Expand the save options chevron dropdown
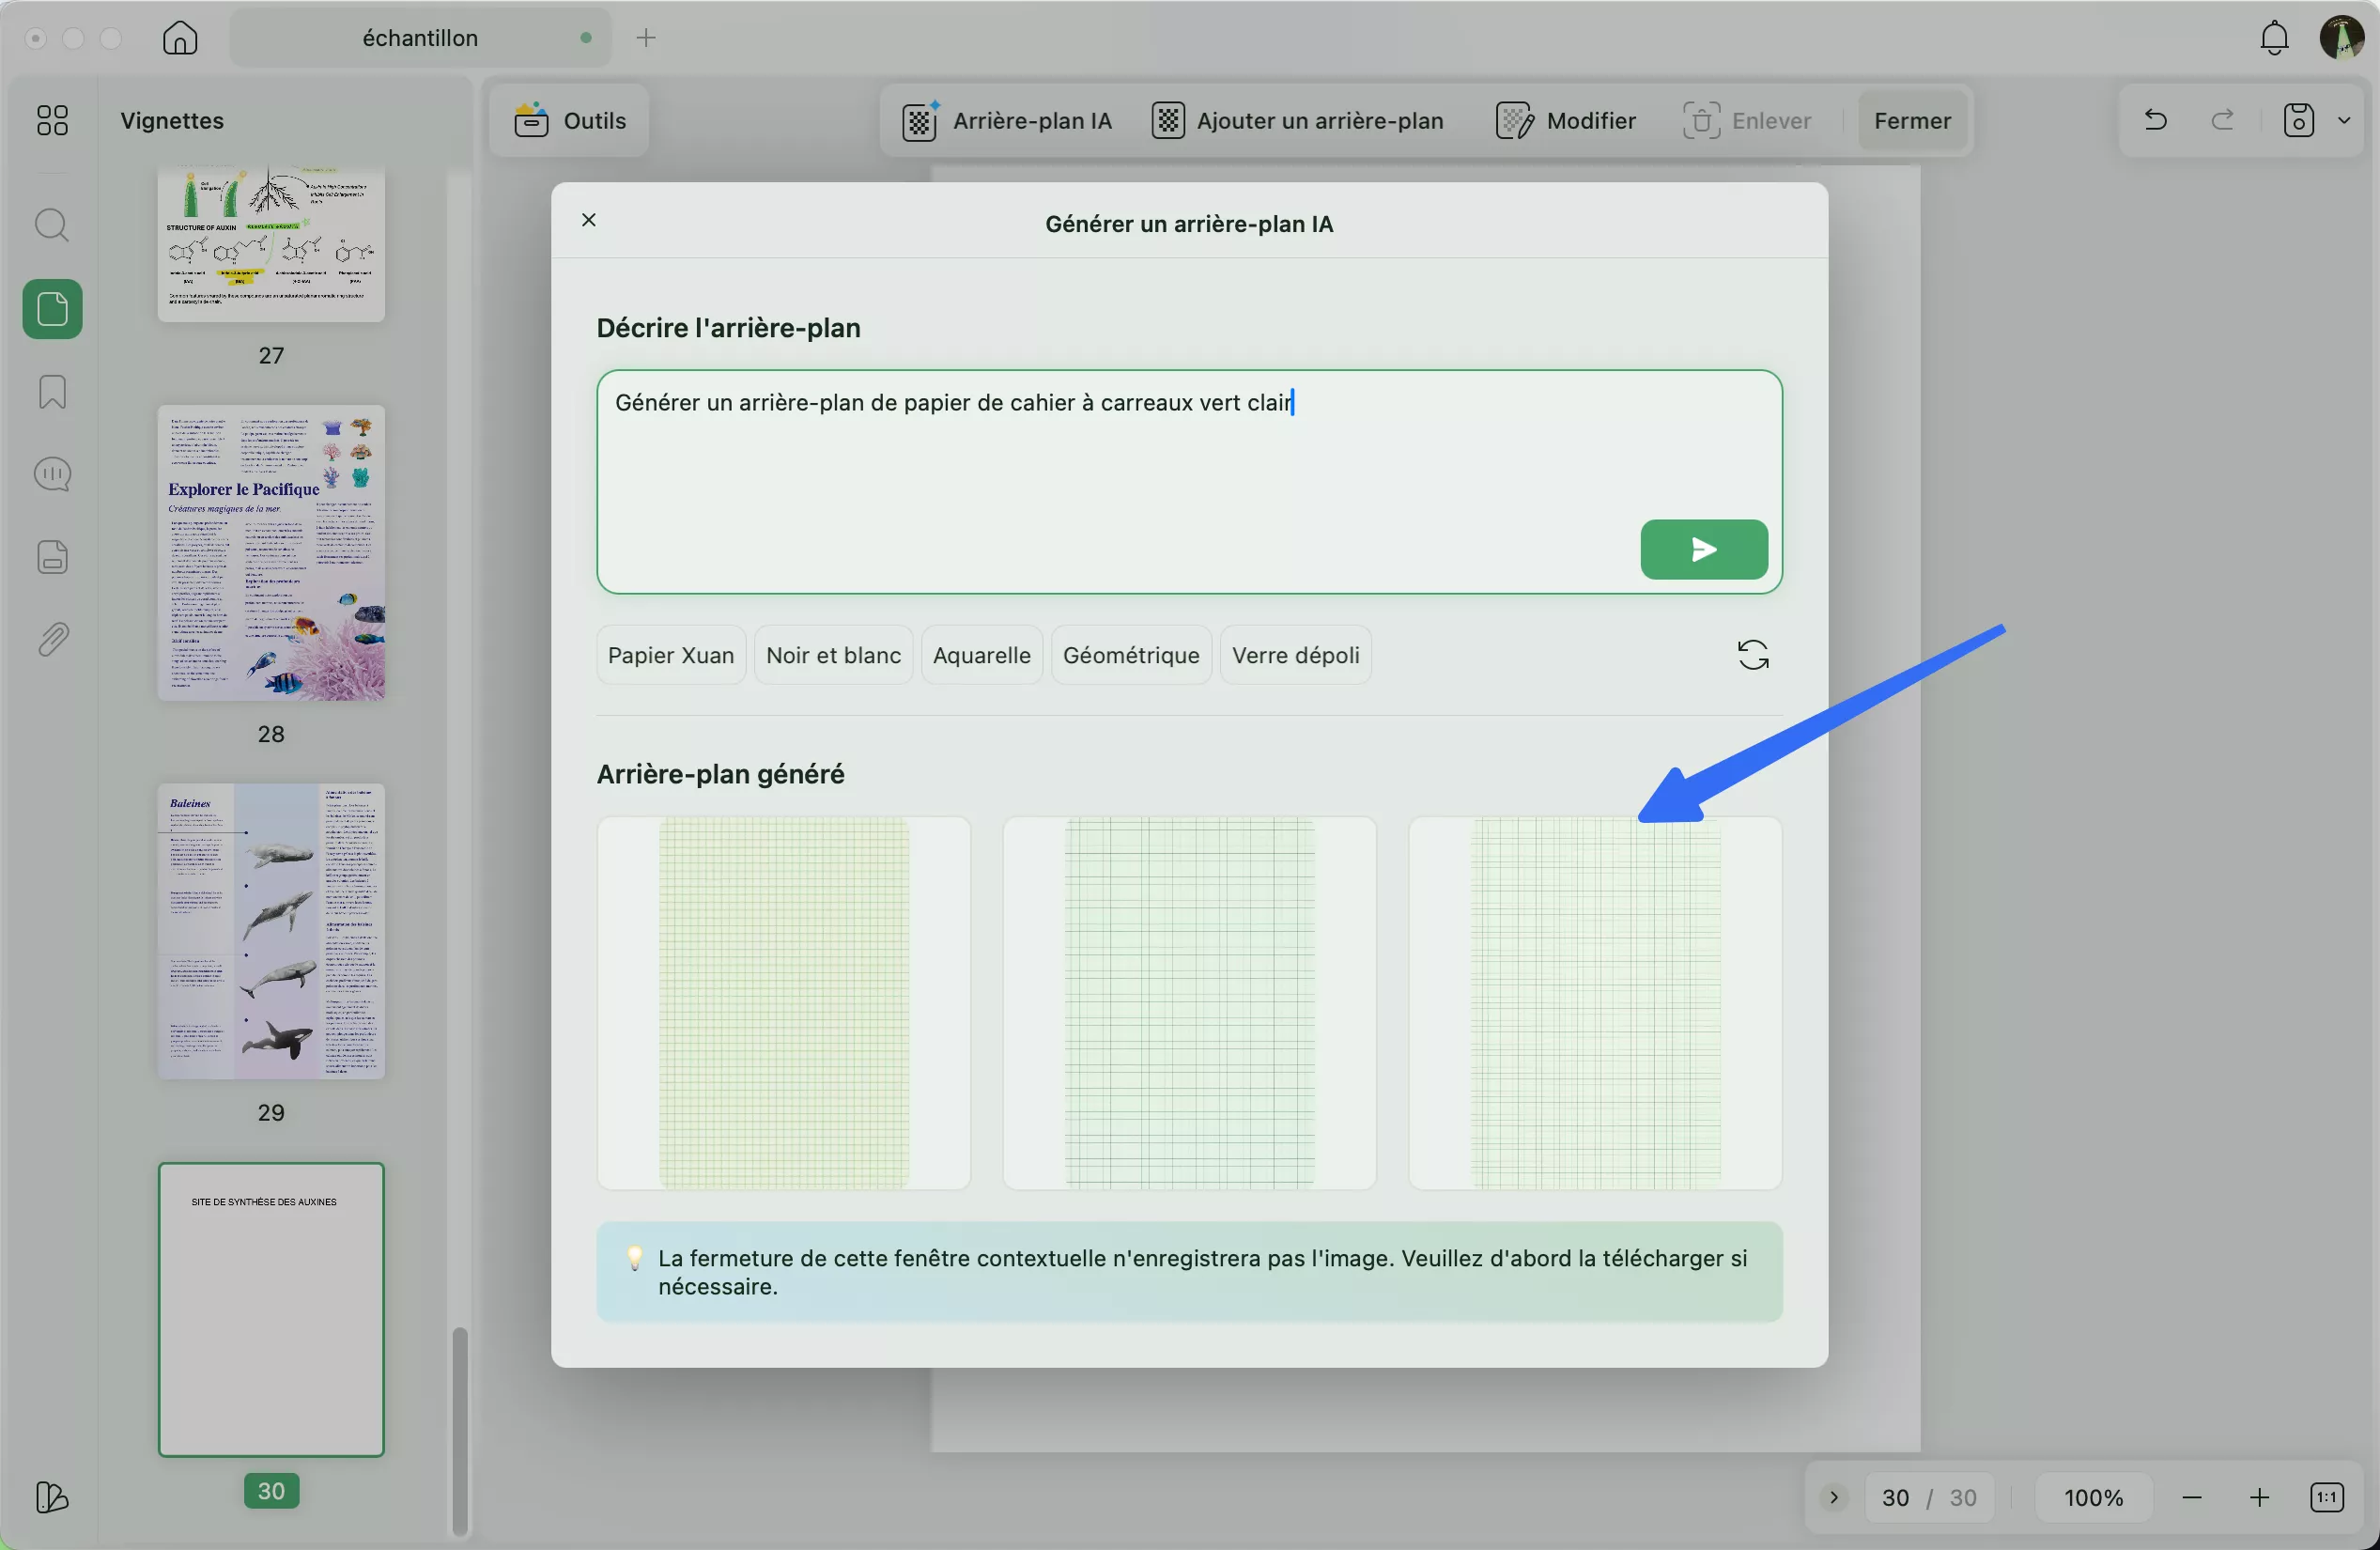The image size is (2380, 1550). pyautogui.click(x=2346, y=120)
